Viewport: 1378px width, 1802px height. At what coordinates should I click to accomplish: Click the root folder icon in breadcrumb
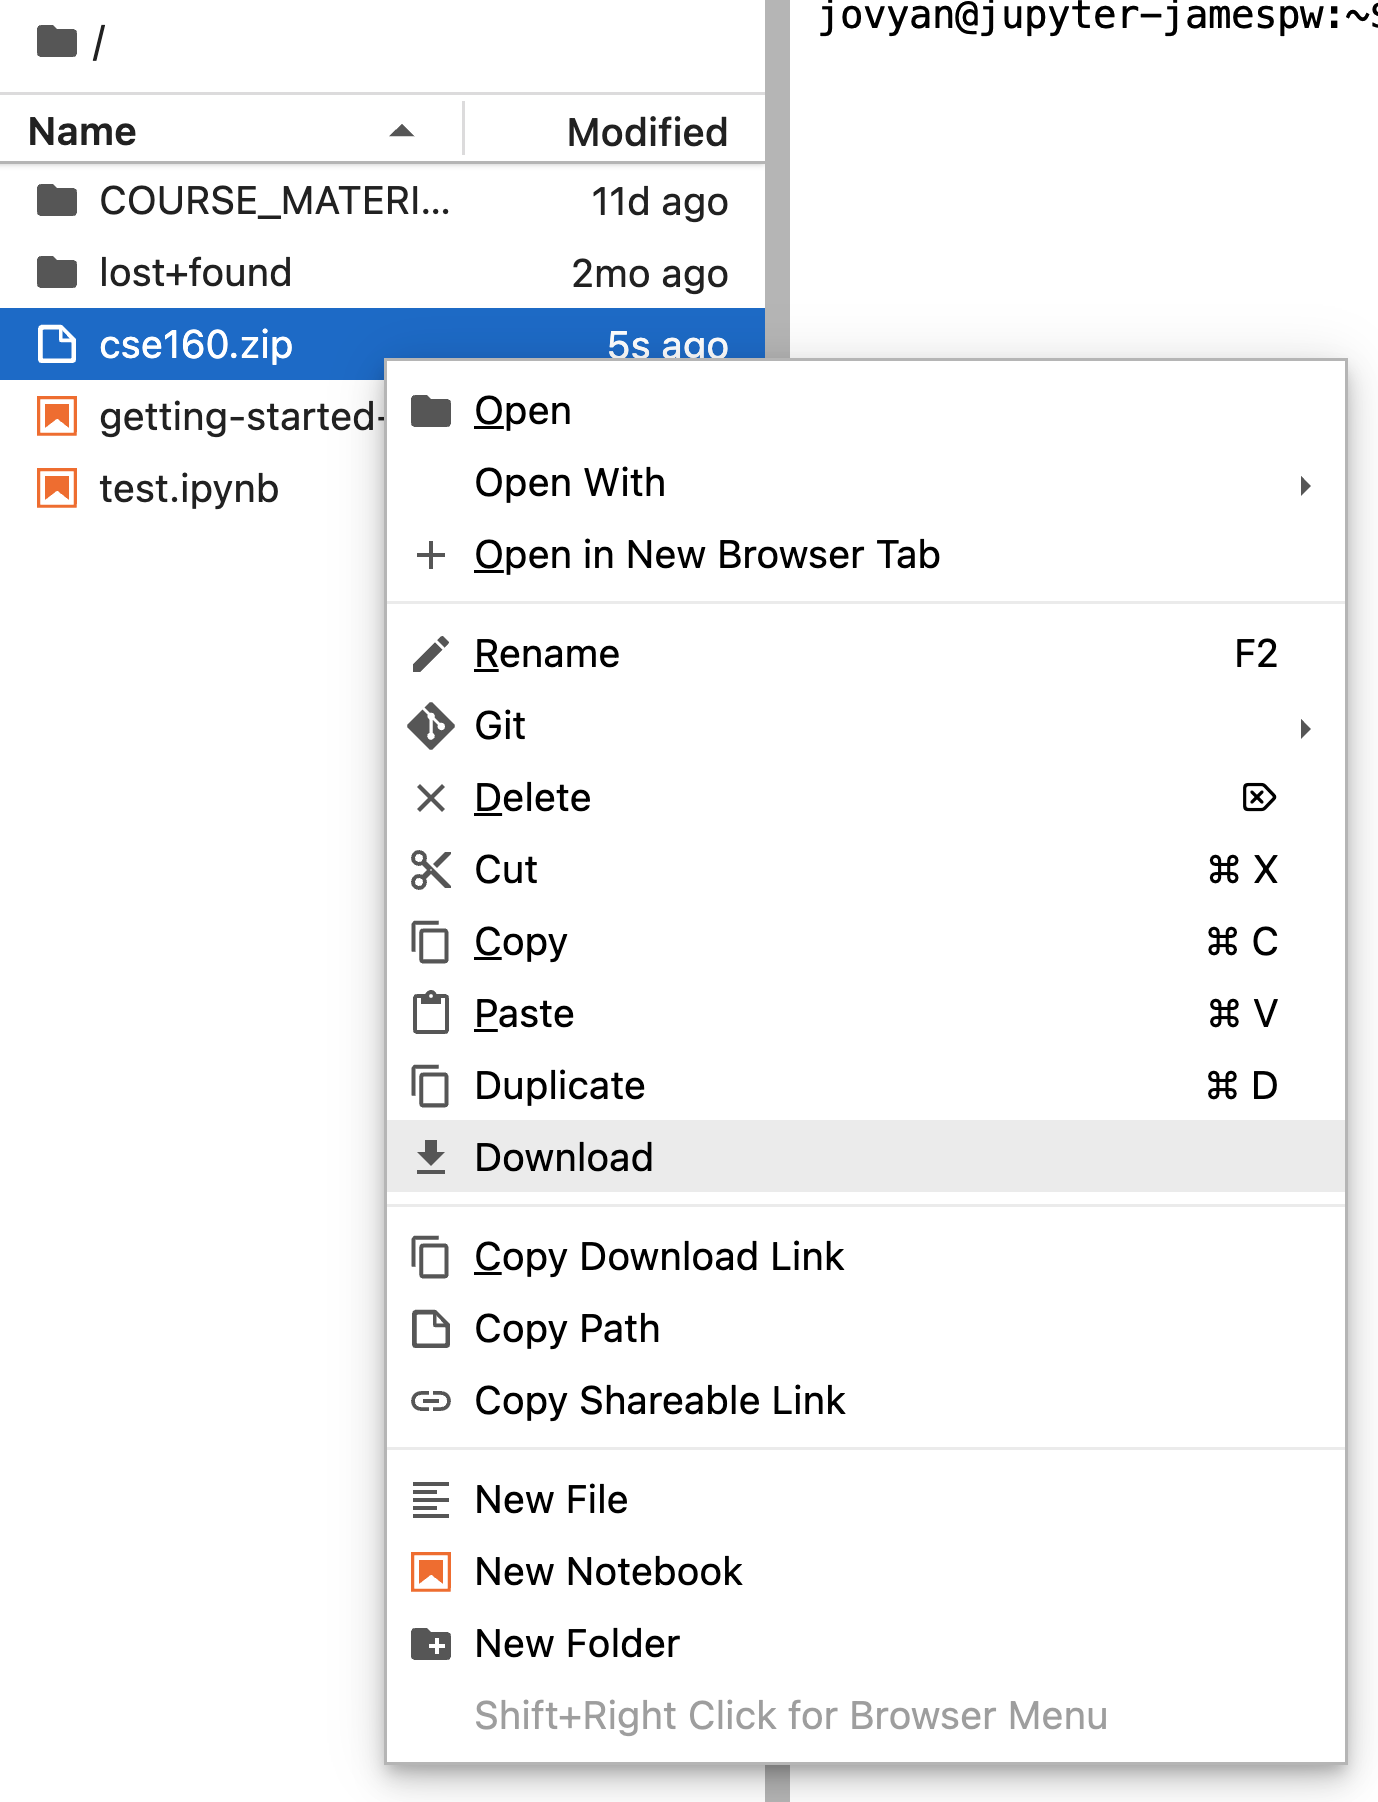(x=55, y=40)
